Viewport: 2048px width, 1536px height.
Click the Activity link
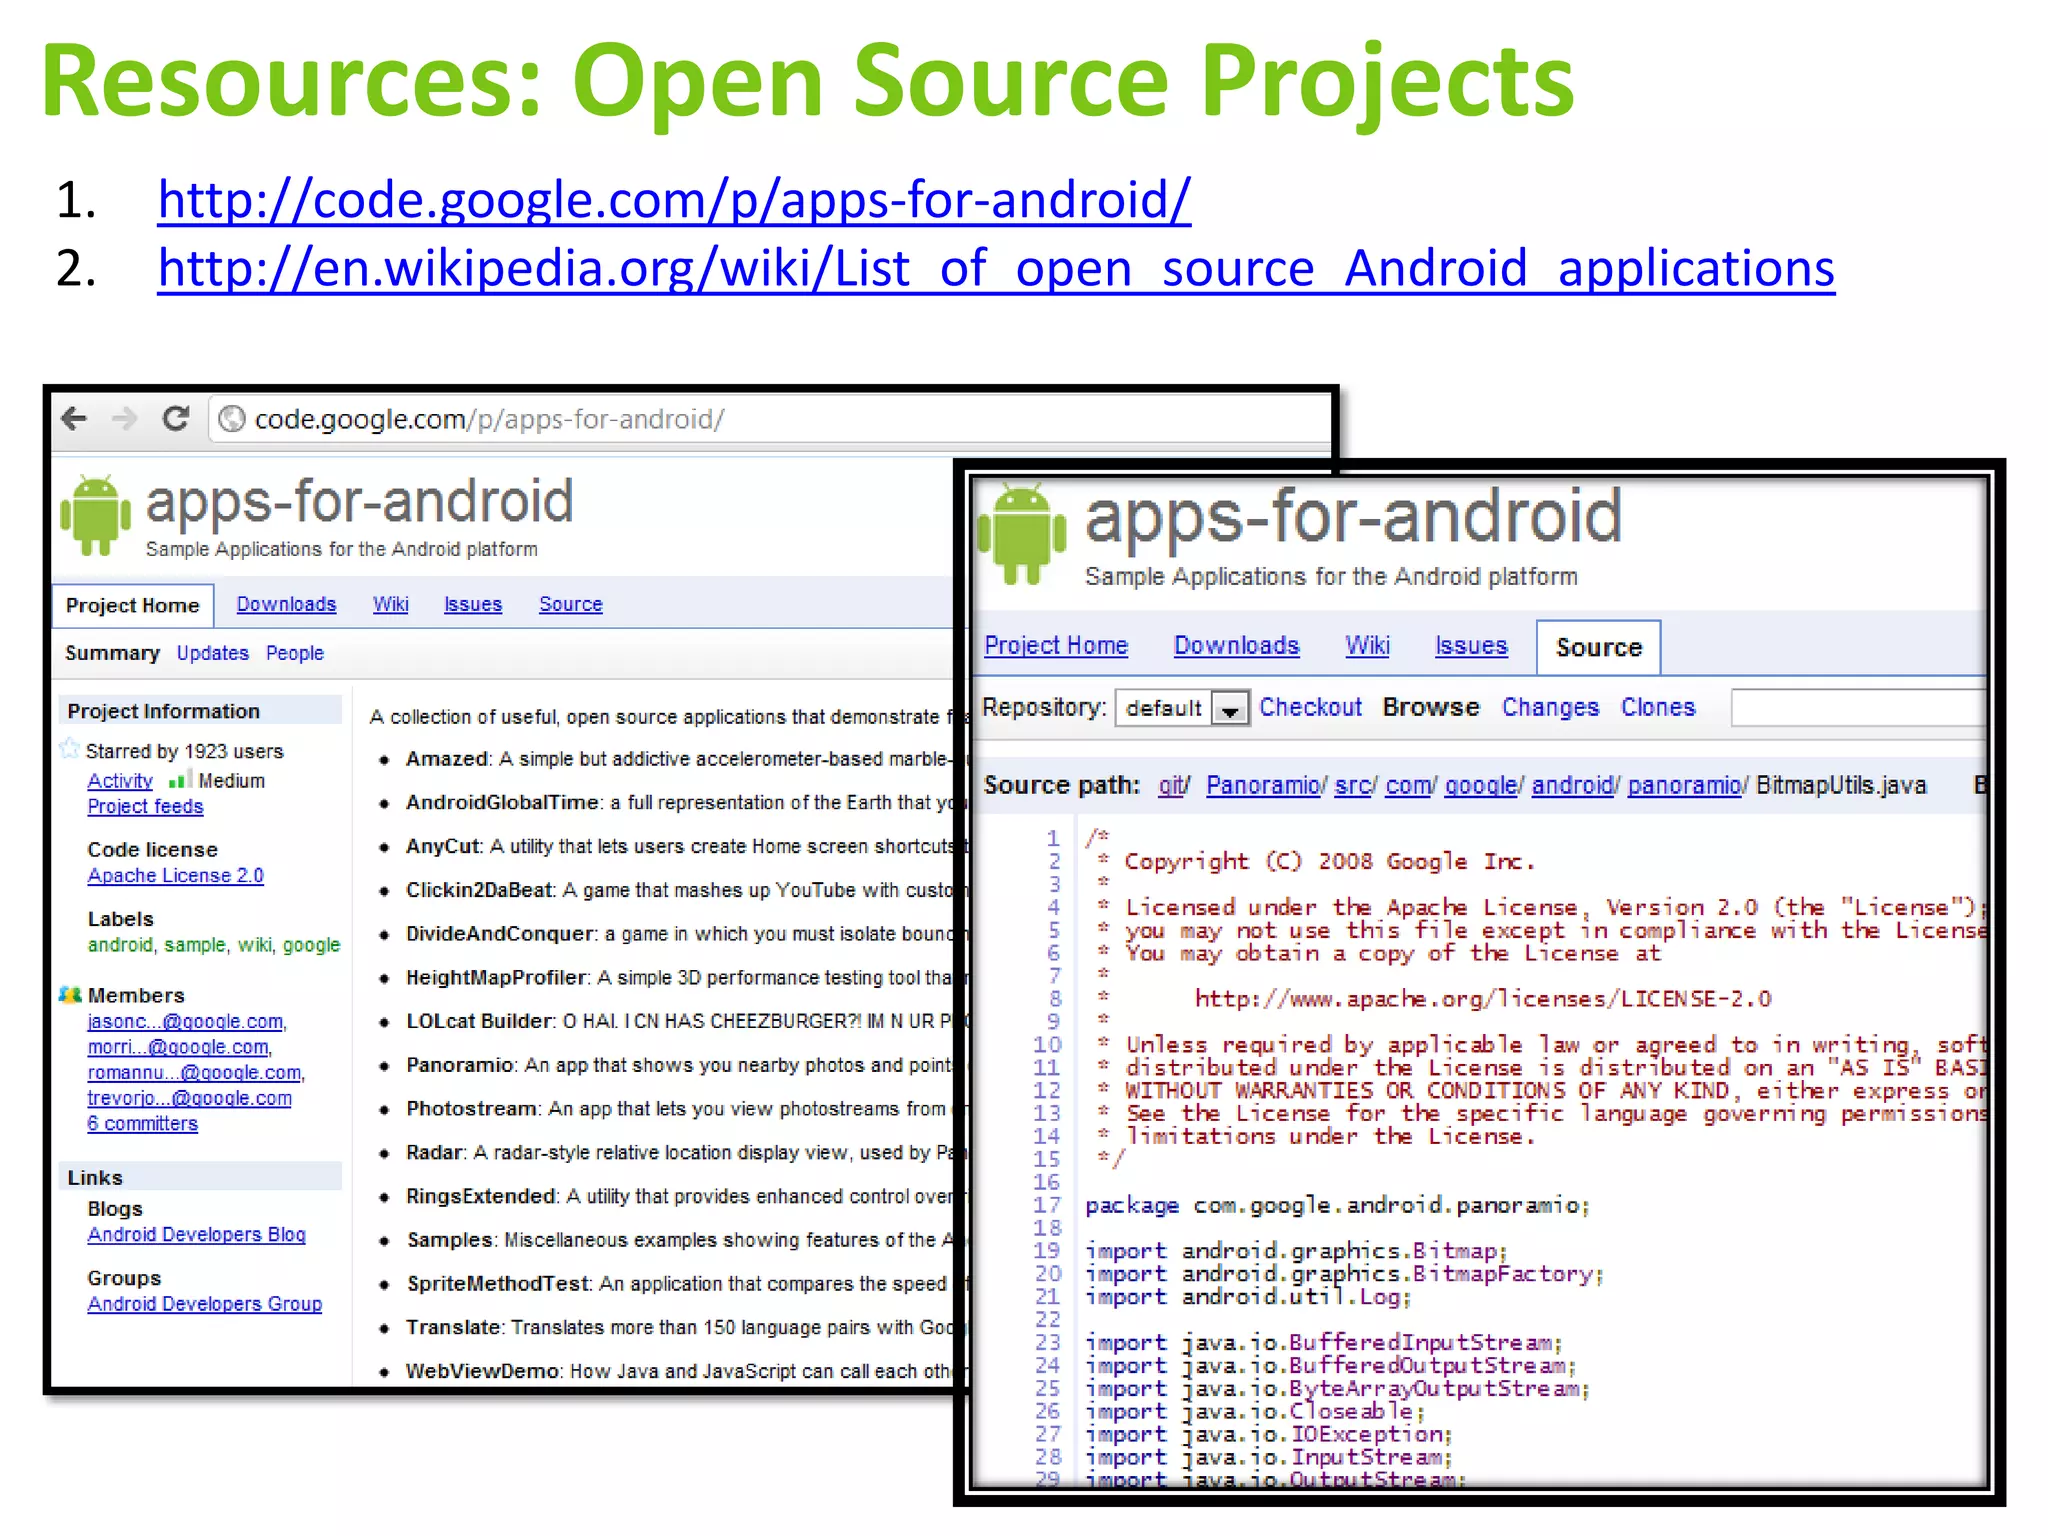[x=120, y=781]
